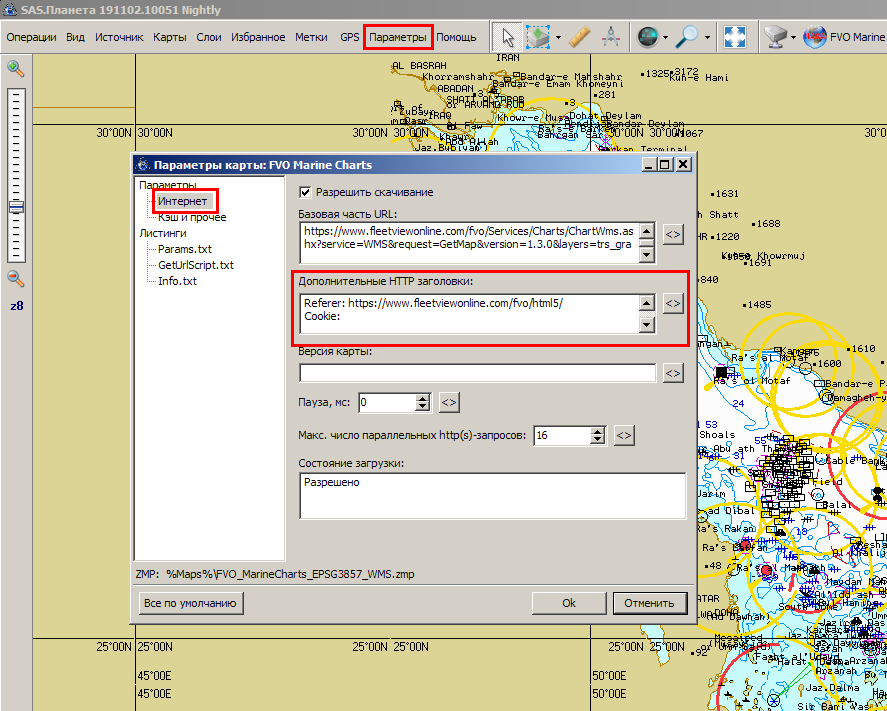This screenshot has height=711, width=887.
Task: Increase the 'Пауза, мс' value with up arrow
Action: click(x=423, y=398)
